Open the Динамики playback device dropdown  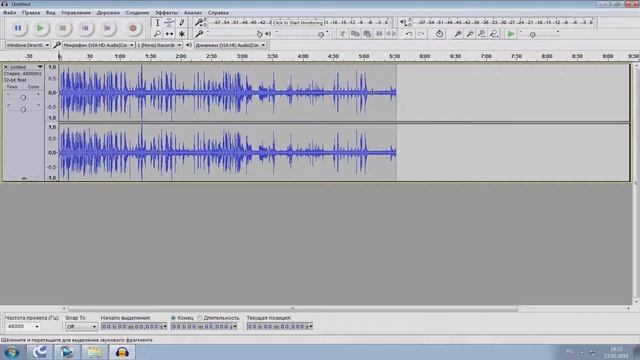pos(231,45)
